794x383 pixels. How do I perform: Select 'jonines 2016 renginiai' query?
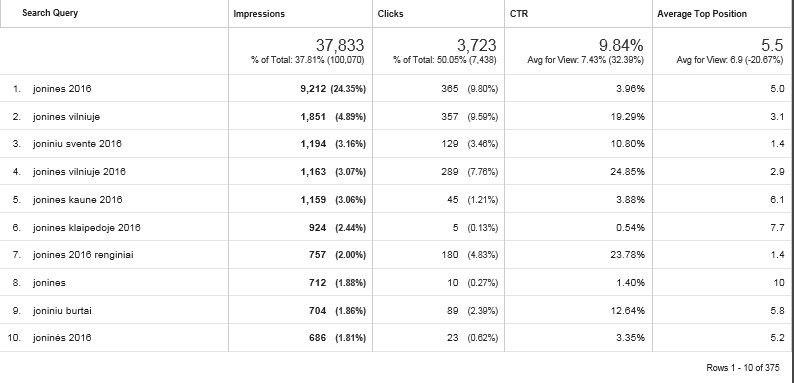pos(83,255)
